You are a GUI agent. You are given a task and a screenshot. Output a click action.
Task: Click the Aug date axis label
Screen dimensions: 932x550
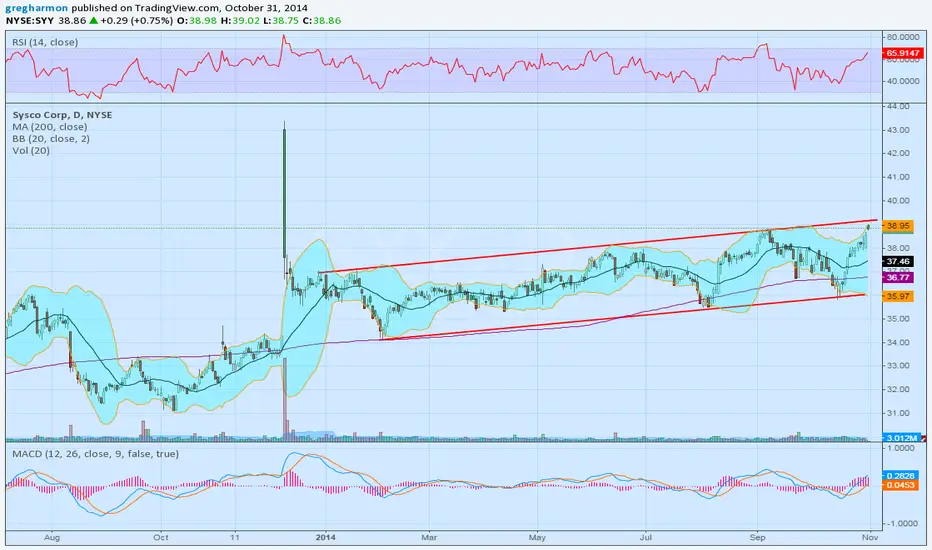click(x=52, y=537)
